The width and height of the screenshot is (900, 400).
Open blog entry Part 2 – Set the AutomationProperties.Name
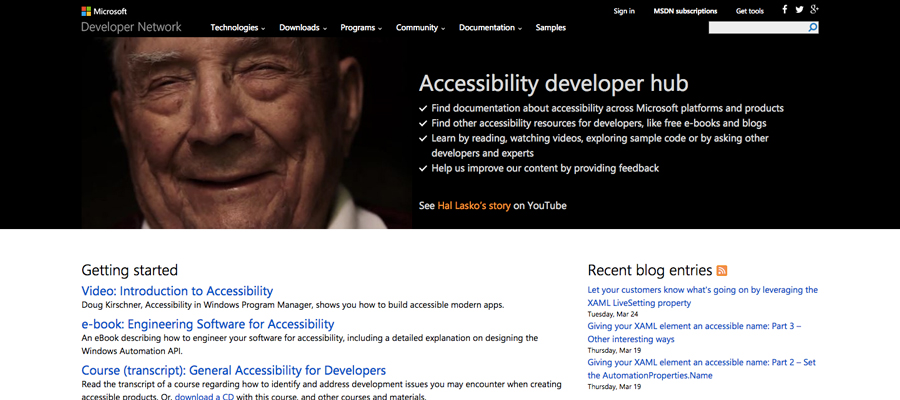[701, 369]
